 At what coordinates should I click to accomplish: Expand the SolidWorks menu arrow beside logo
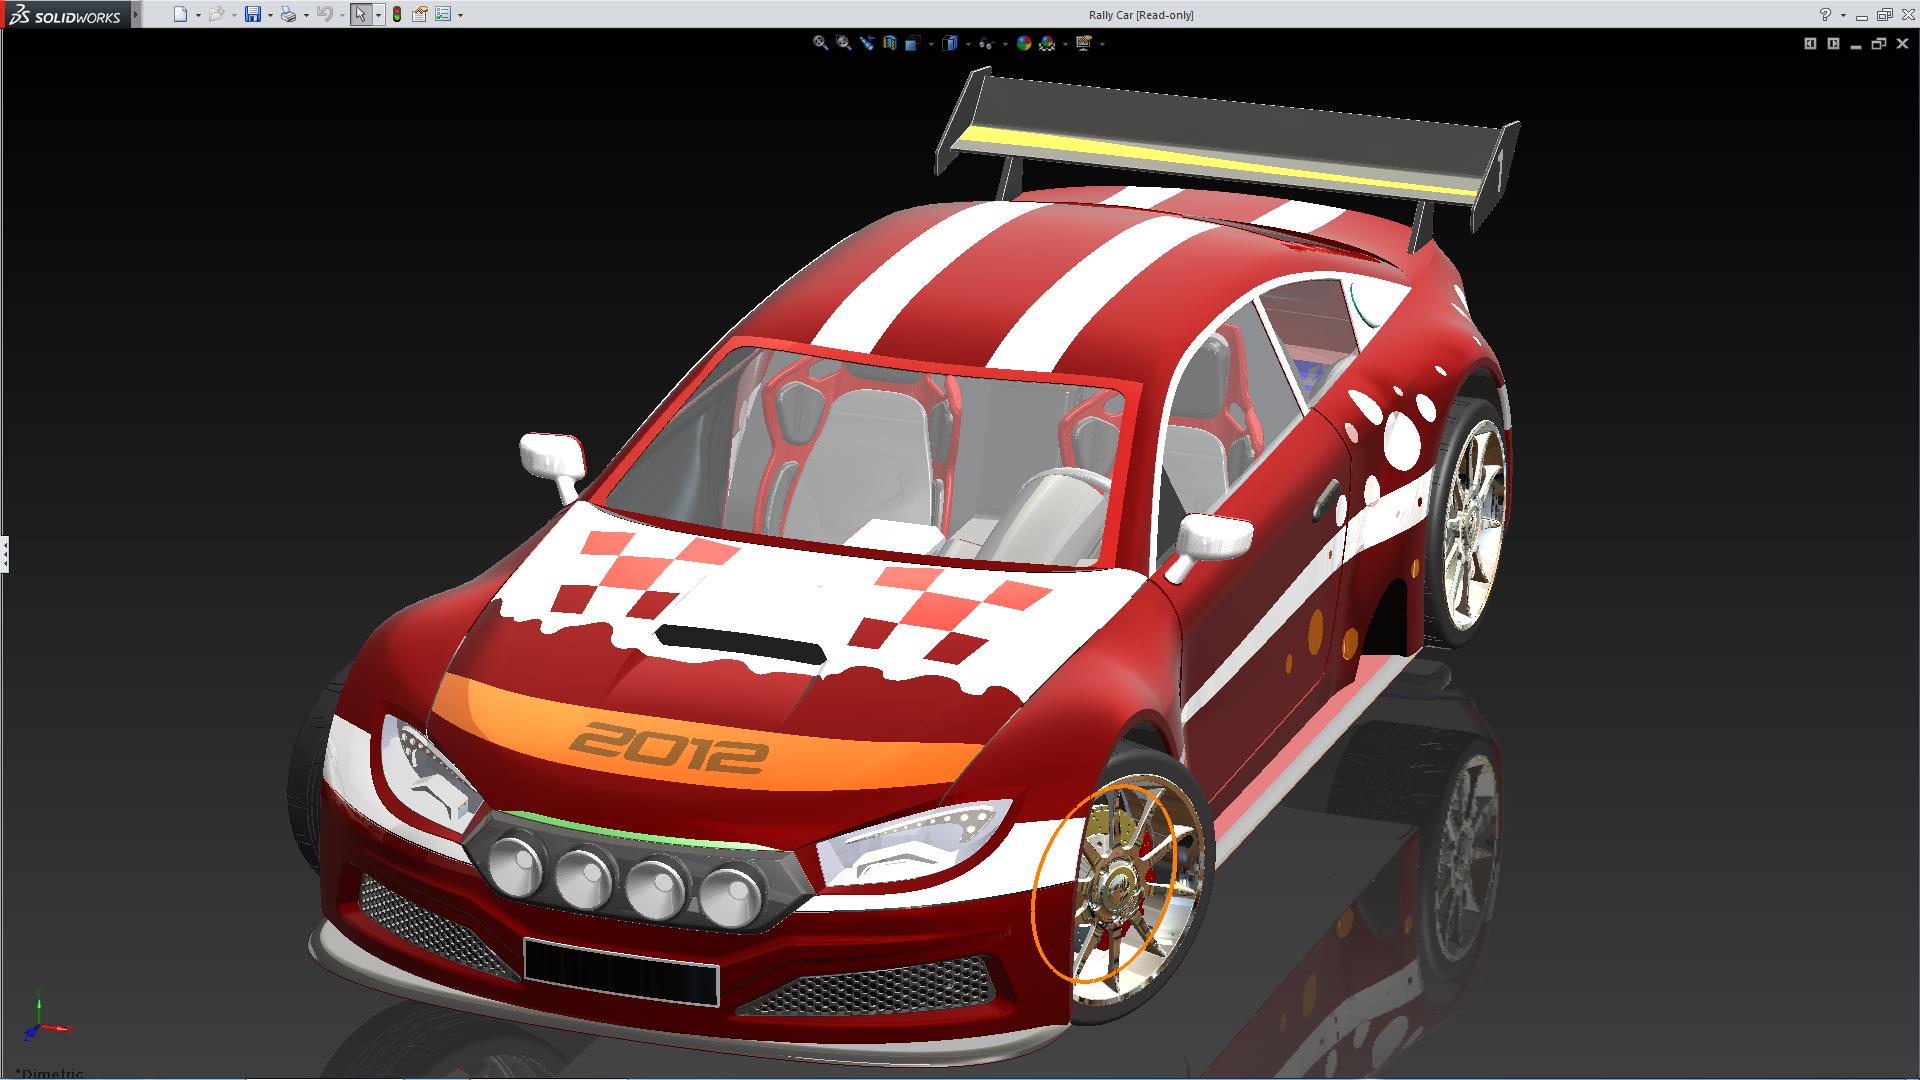click(136, 15)
